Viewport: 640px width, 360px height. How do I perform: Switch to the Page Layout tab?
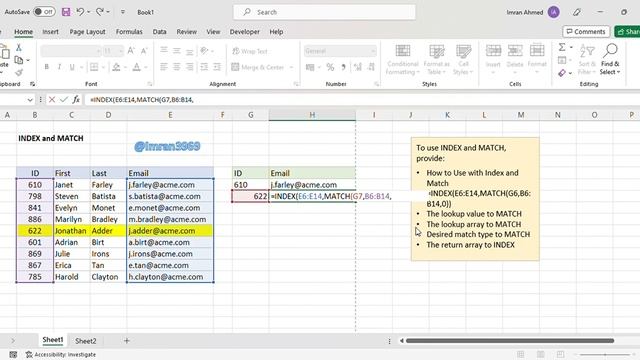pos(87,32)
